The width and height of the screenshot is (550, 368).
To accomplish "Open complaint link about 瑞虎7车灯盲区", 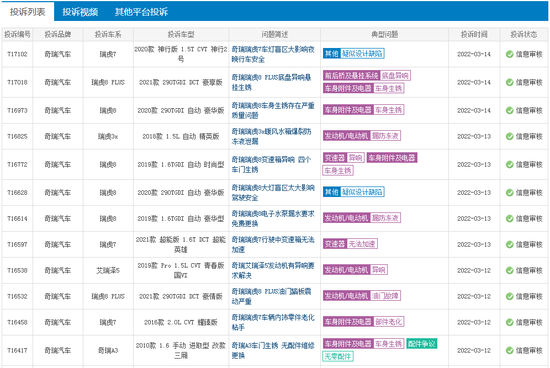I will point(273,54).
